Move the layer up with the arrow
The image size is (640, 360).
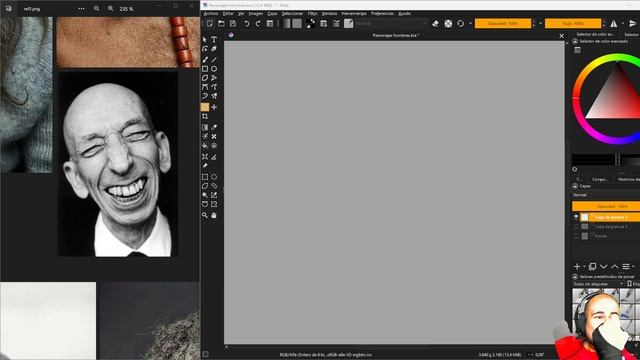[x=615, y=267]
